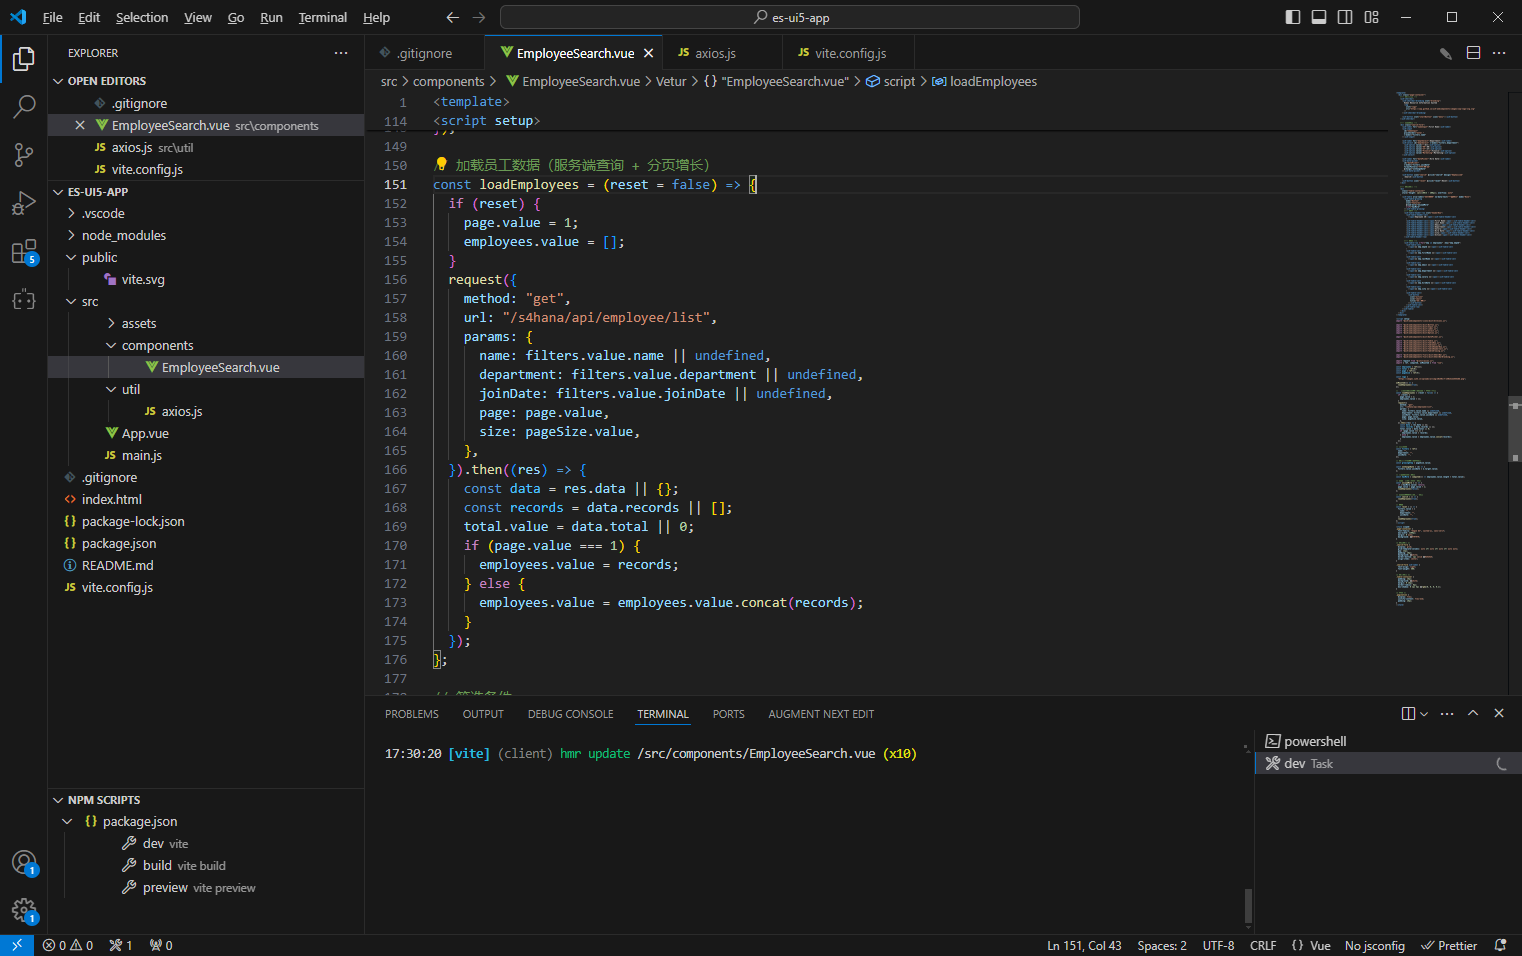Open notifications bell in status bar
The image size is (1522, 956).
(1500, 945)
